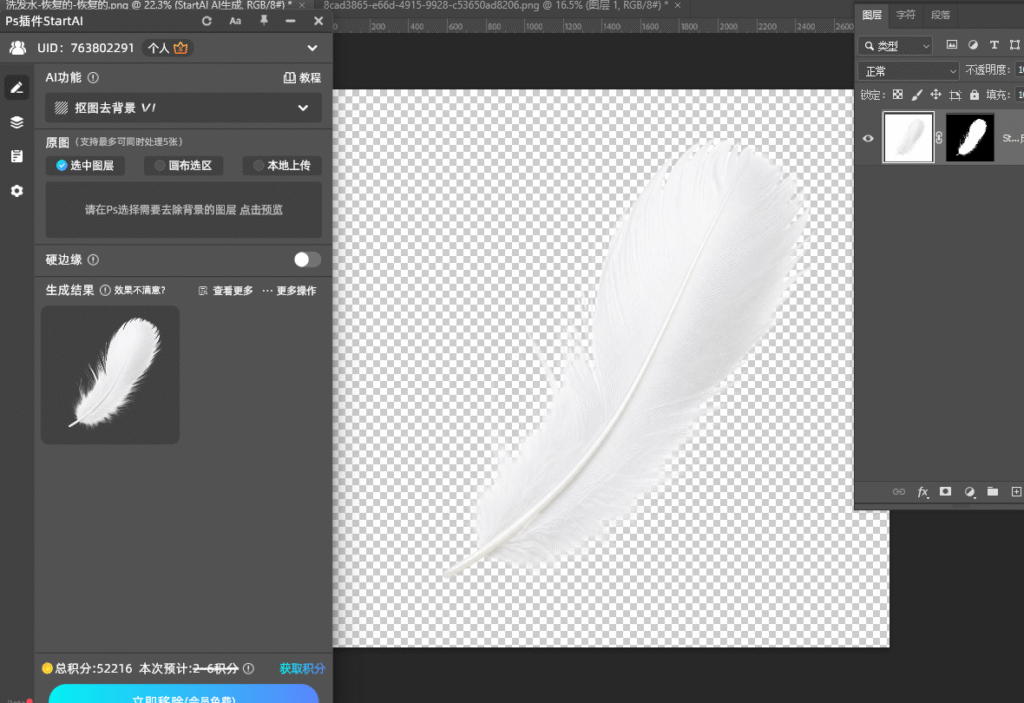This screenshot has height=703, width=1024.
Task: Expand the UID account chevron
Action: tap(312, 48)
